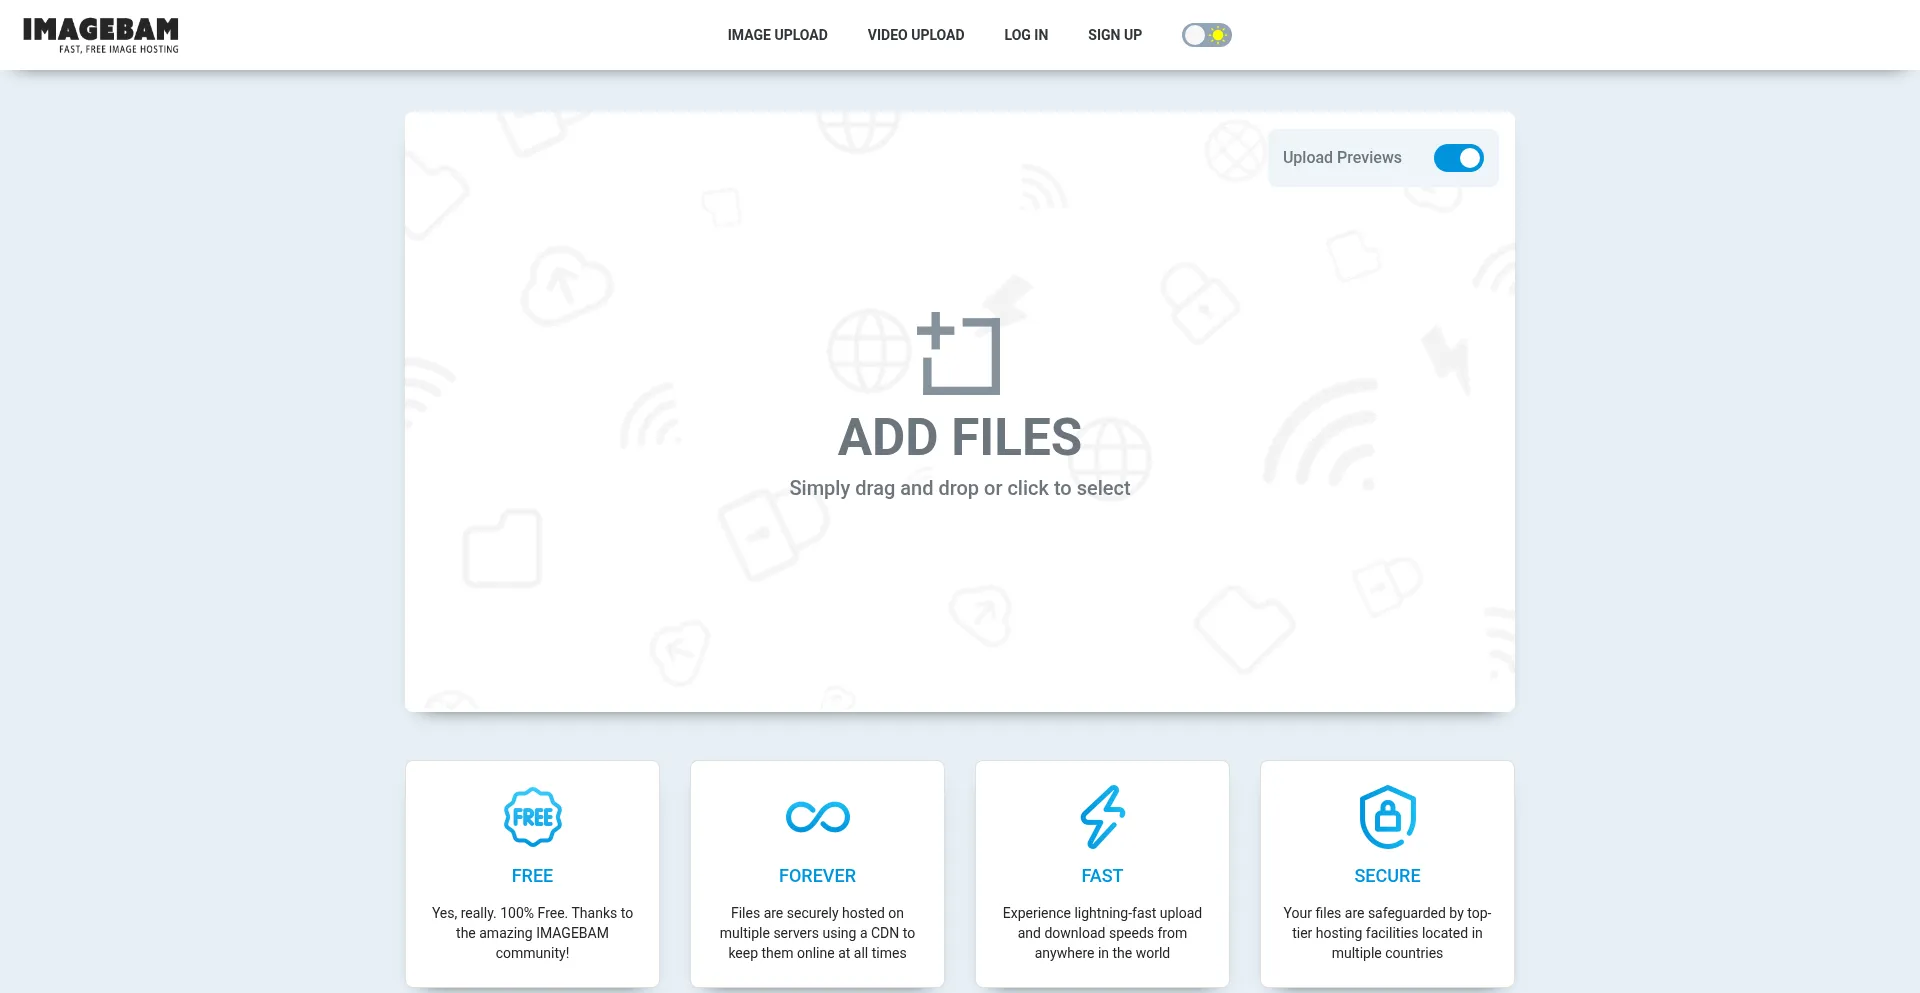The image size is (1920, 993).
Task: Click the IMAGEBAM logo
Action: (100, 35)
